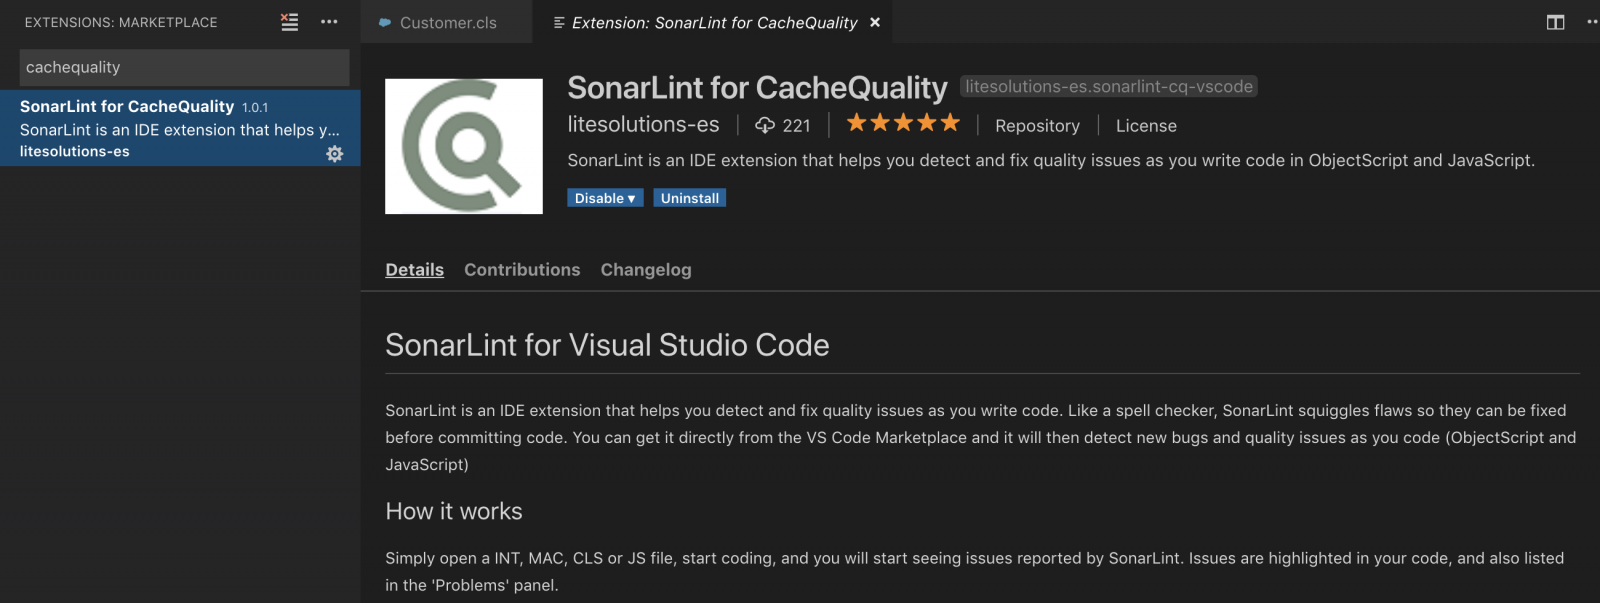Clear the extensions search results icon
This screenshot has width=1600, height=603.
[x=289, y=22]
